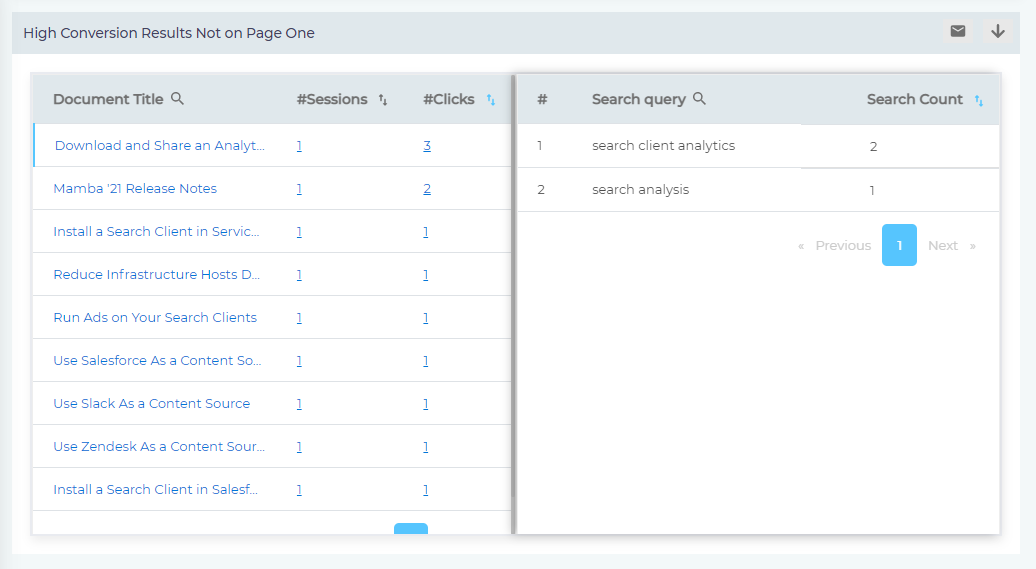
Task: Select 'search client analytics' query row
Action: (663, 146)
